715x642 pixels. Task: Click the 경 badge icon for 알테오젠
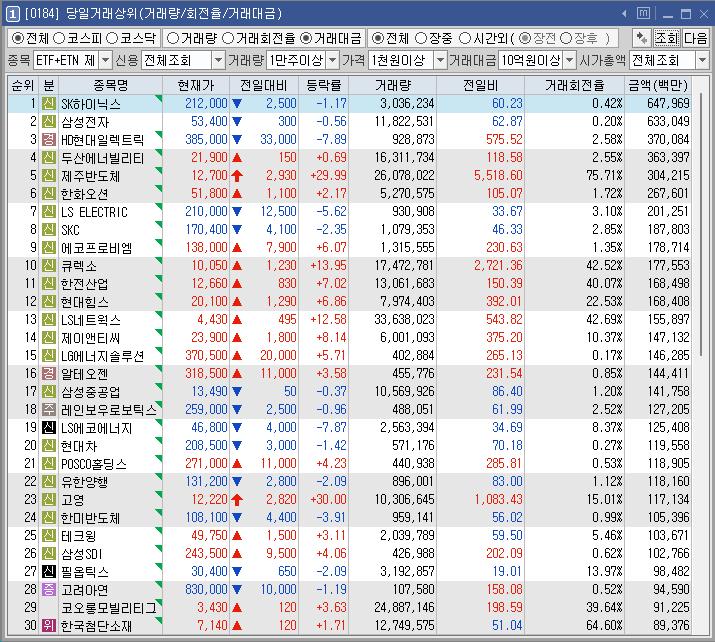pyautogui.click(x=49, y=373)
